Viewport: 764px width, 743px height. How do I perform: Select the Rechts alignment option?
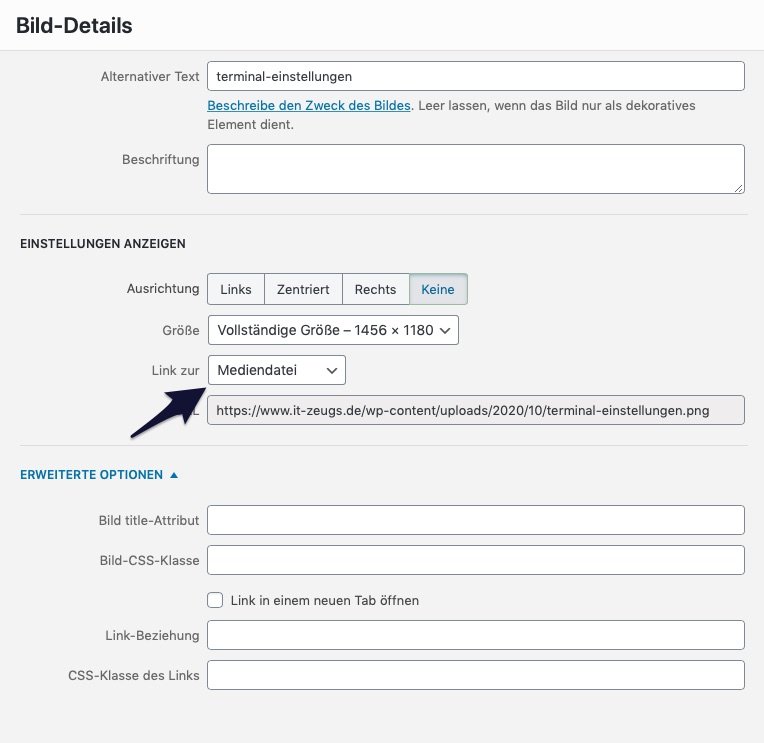(x=375, y=289)
